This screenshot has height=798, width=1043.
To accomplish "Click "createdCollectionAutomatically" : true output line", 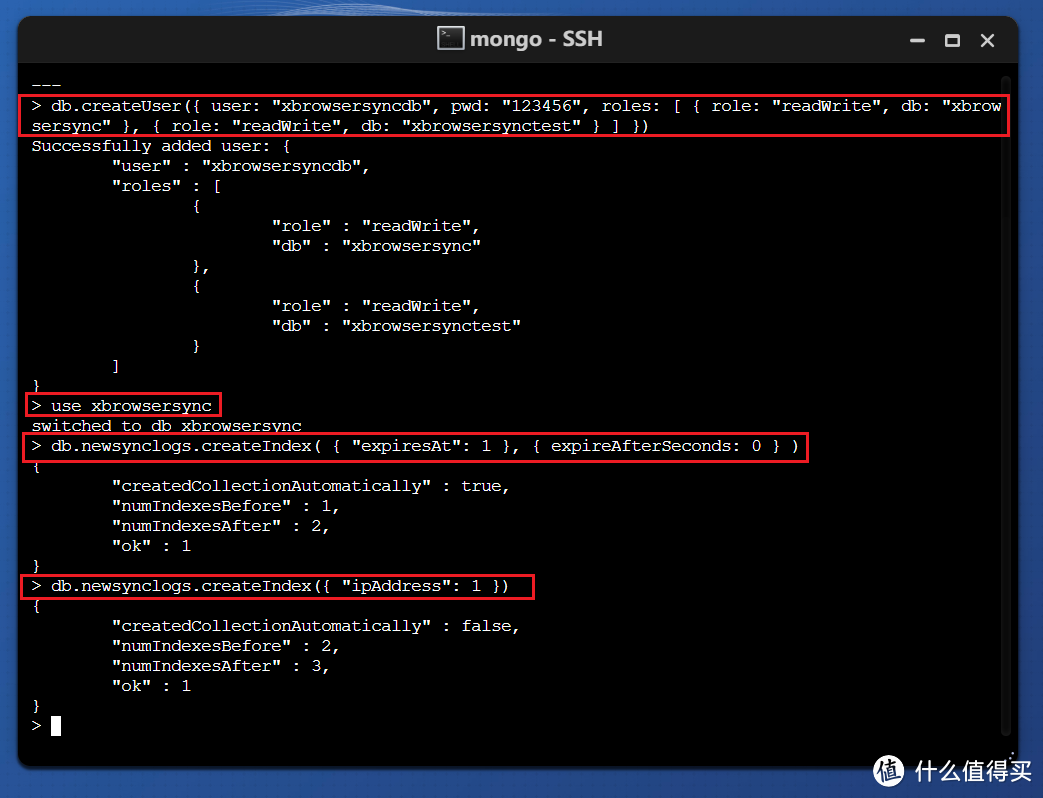I will 311,486.
